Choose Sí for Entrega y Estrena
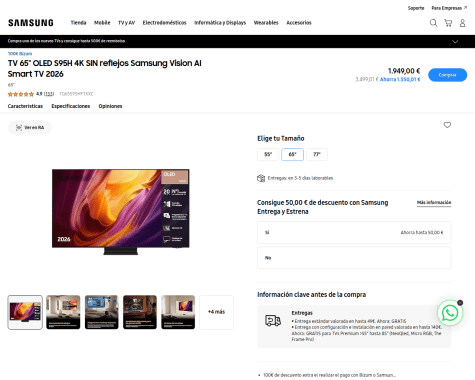475x380 pixels. (x=354, y=232)
